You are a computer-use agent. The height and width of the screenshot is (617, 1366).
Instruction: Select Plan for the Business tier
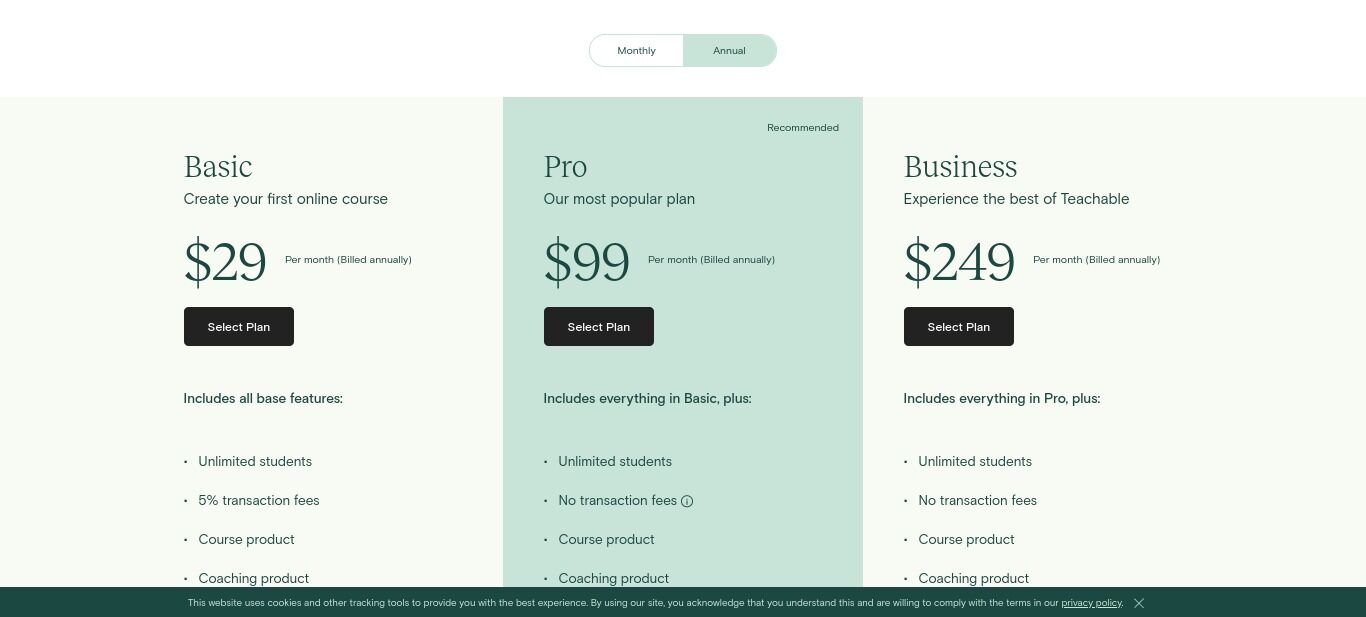(959, 327)
